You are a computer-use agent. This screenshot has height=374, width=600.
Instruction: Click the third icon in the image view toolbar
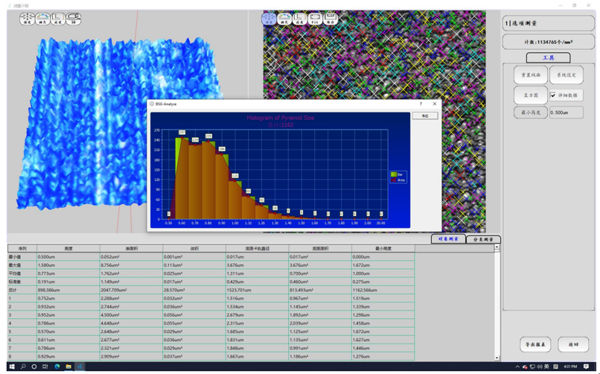point(300,19)
